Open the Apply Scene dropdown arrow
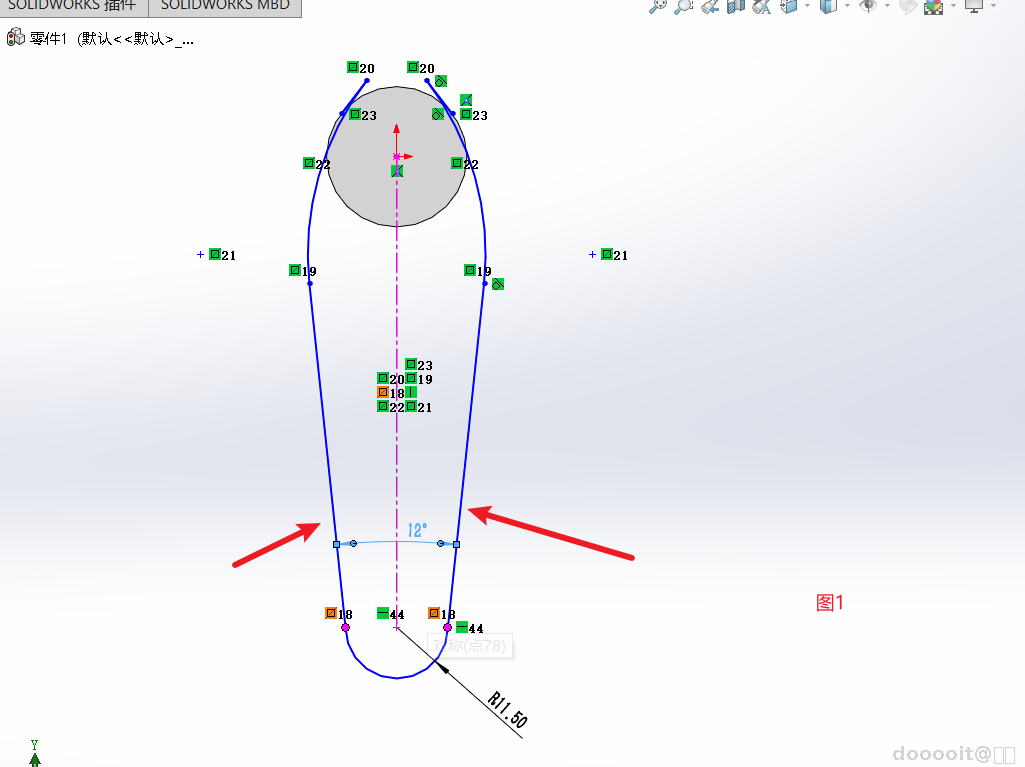Image resolution: width=1025 pixels, height=767 pixels. coord(953,5)
